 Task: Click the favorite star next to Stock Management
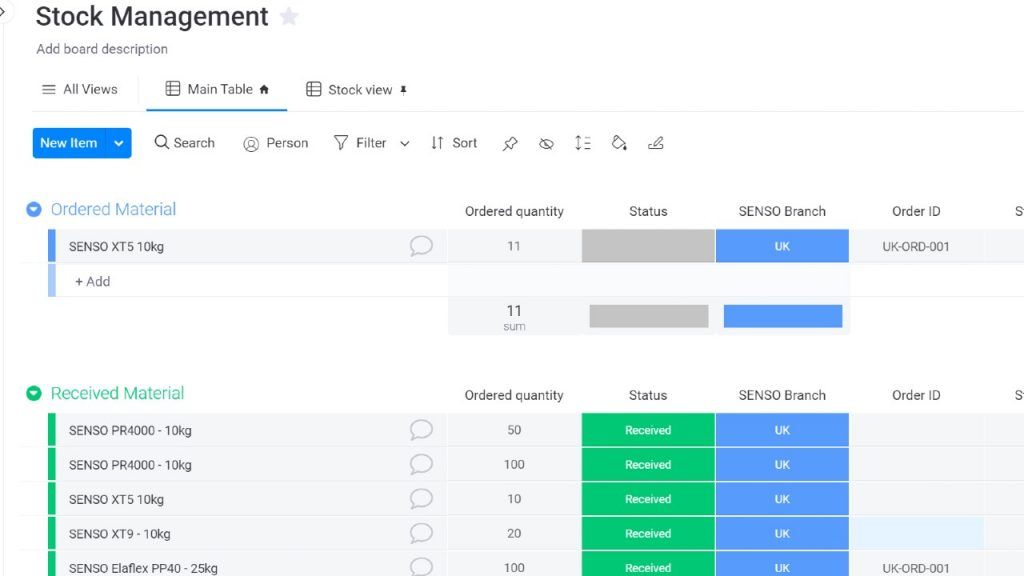pyautogui.click(x=289, y=16)
